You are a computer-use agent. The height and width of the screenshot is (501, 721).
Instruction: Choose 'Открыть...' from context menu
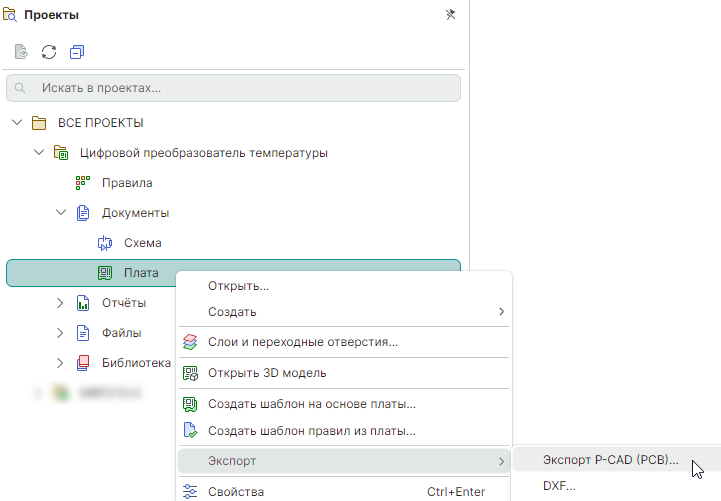pos(344,286)
